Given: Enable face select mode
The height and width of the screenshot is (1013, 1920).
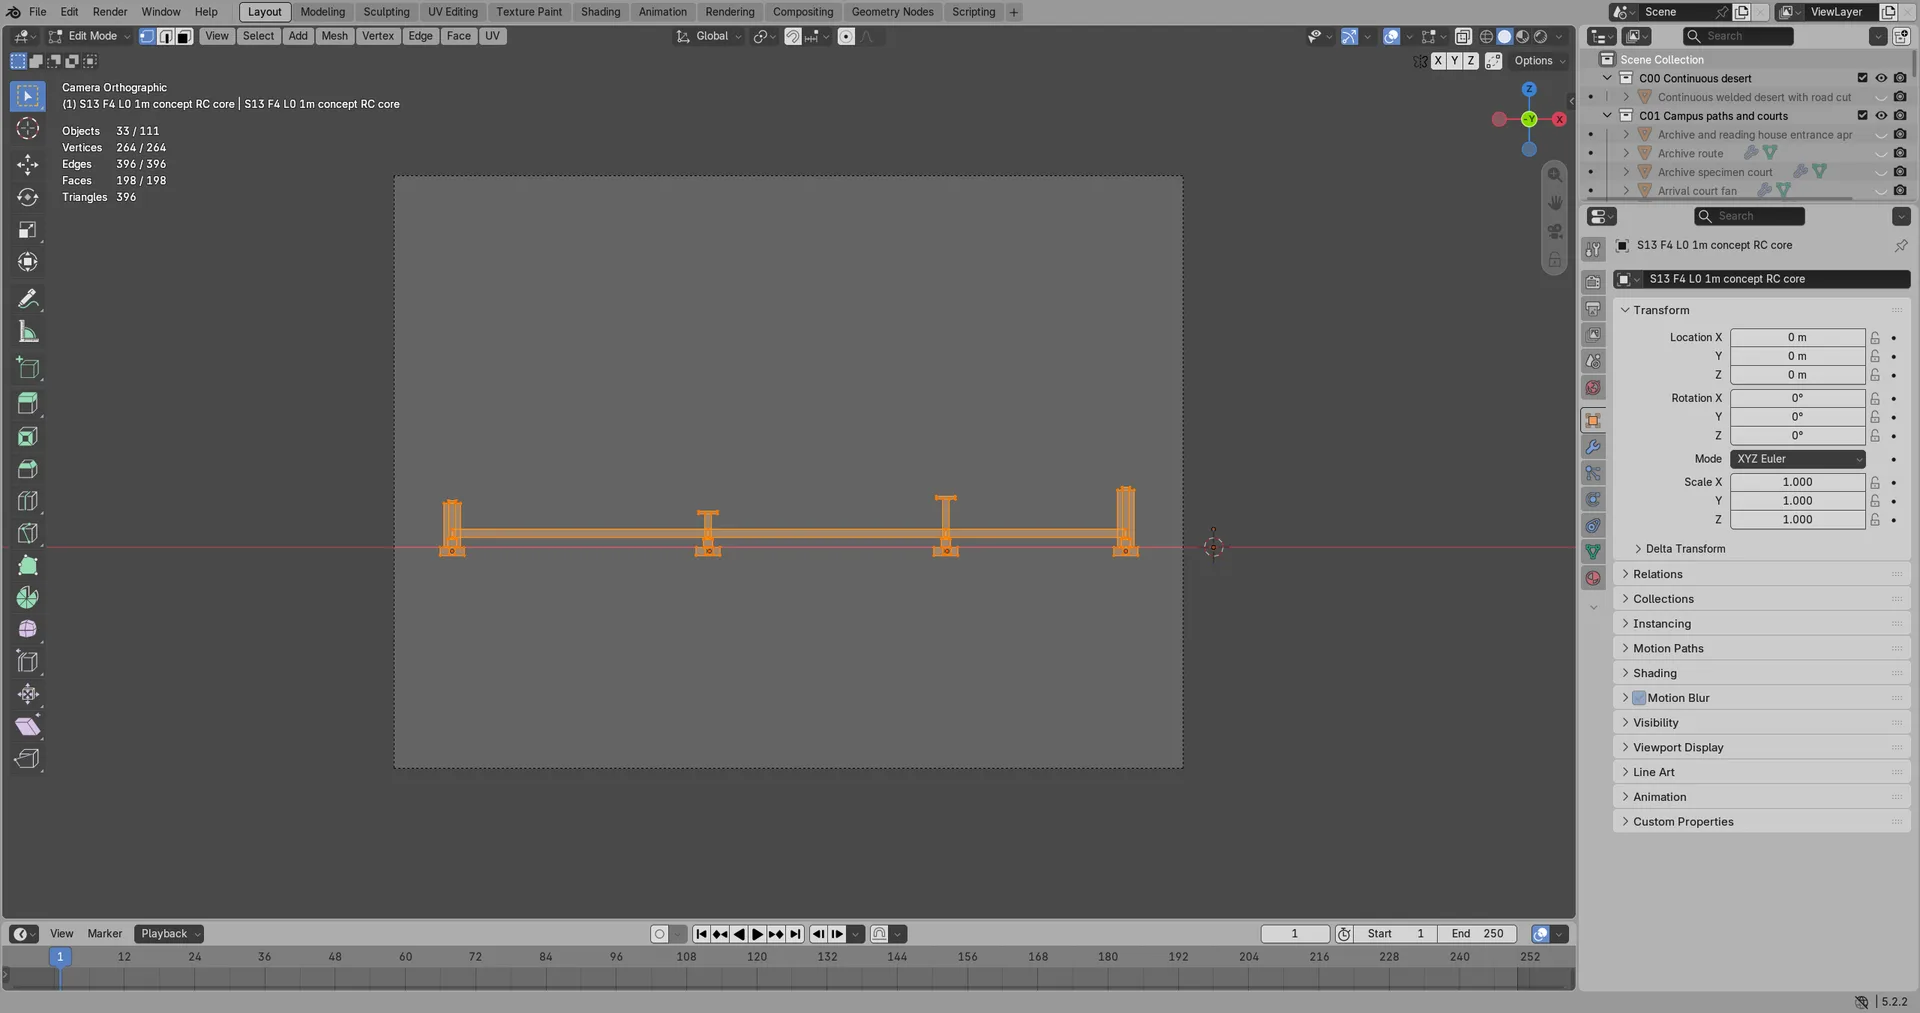Looking at the screenshot, I should pos(184,36).
